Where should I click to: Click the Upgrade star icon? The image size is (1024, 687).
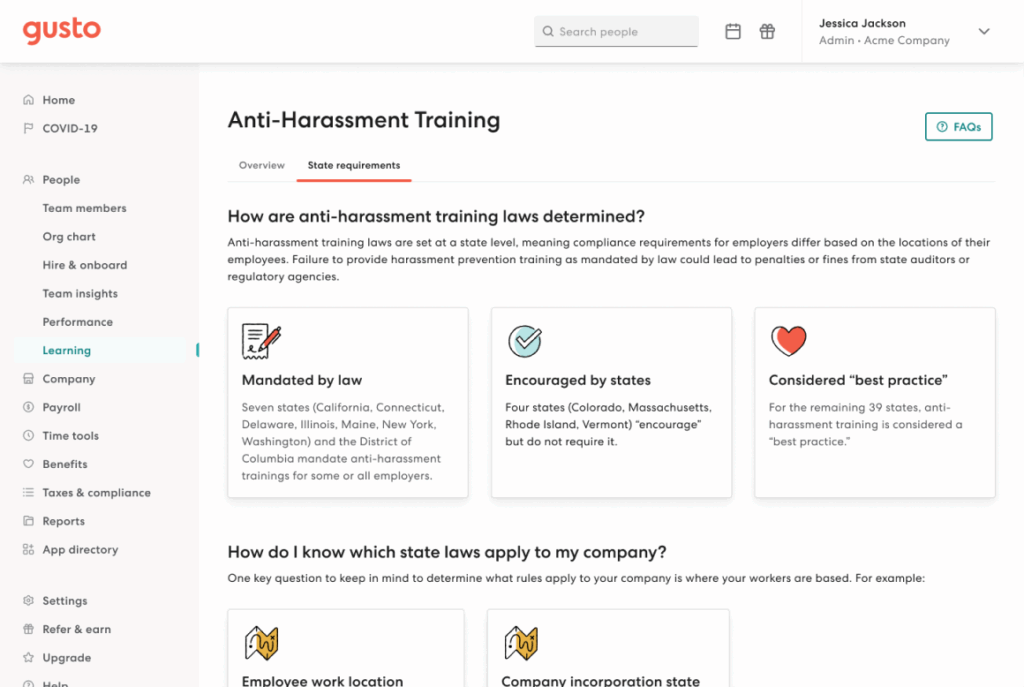click(28, 658)
